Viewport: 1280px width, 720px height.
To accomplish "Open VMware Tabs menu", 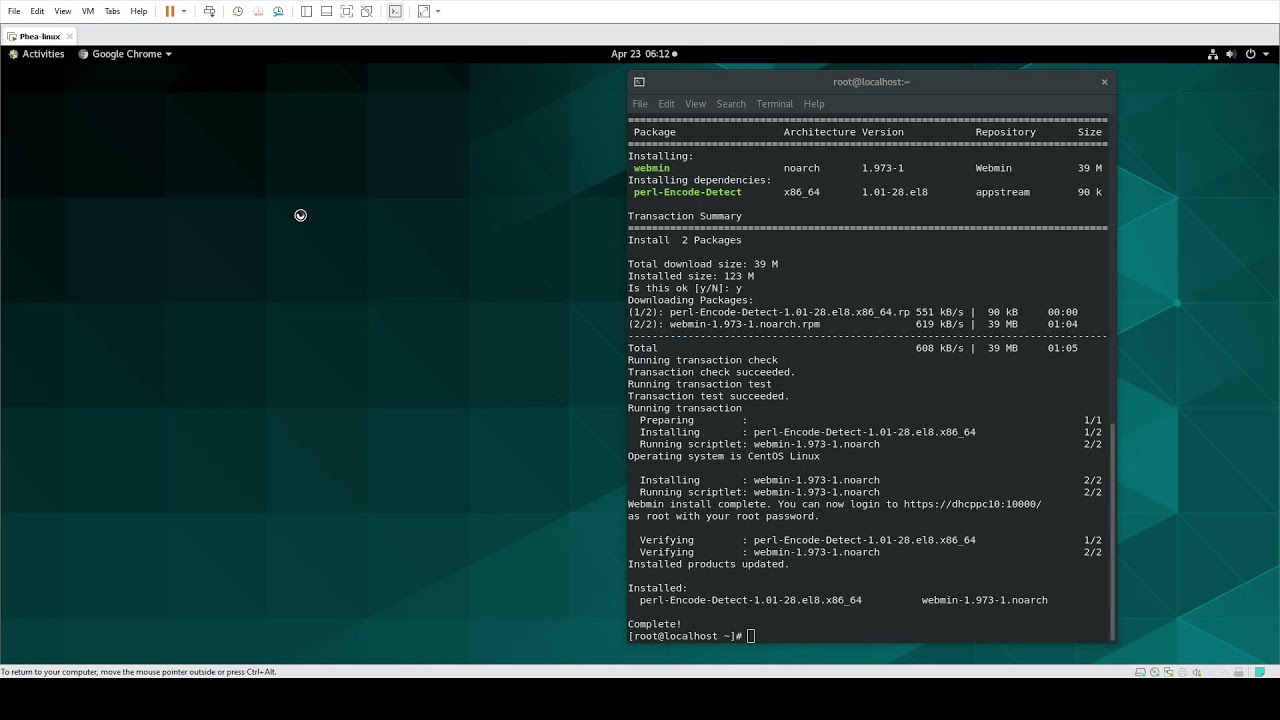I will tap(112, 11).
